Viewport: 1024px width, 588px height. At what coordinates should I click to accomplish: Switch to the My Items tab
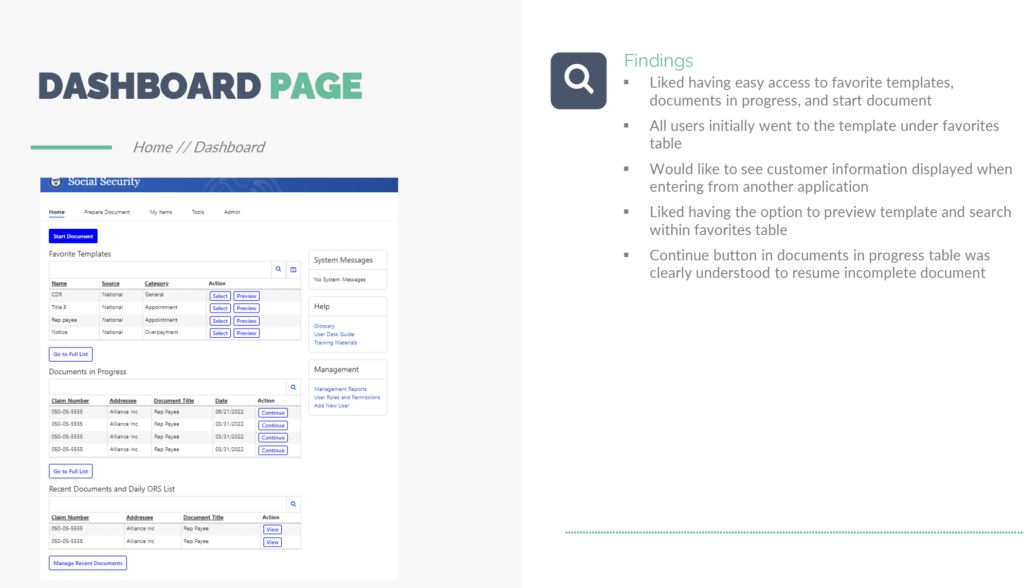tap(161, 212)
